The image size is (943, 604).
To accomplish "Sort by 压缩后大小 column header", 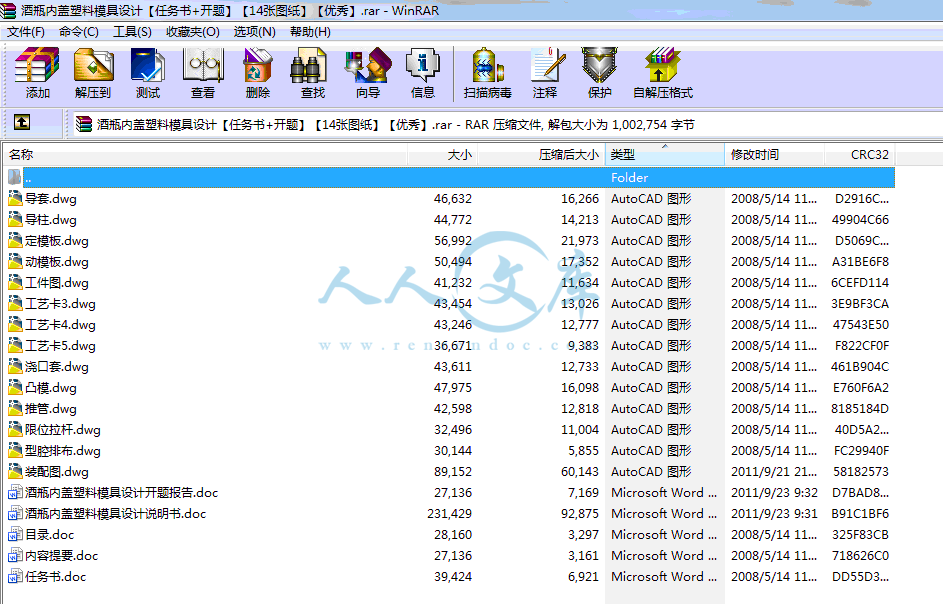I will point(541,155).
